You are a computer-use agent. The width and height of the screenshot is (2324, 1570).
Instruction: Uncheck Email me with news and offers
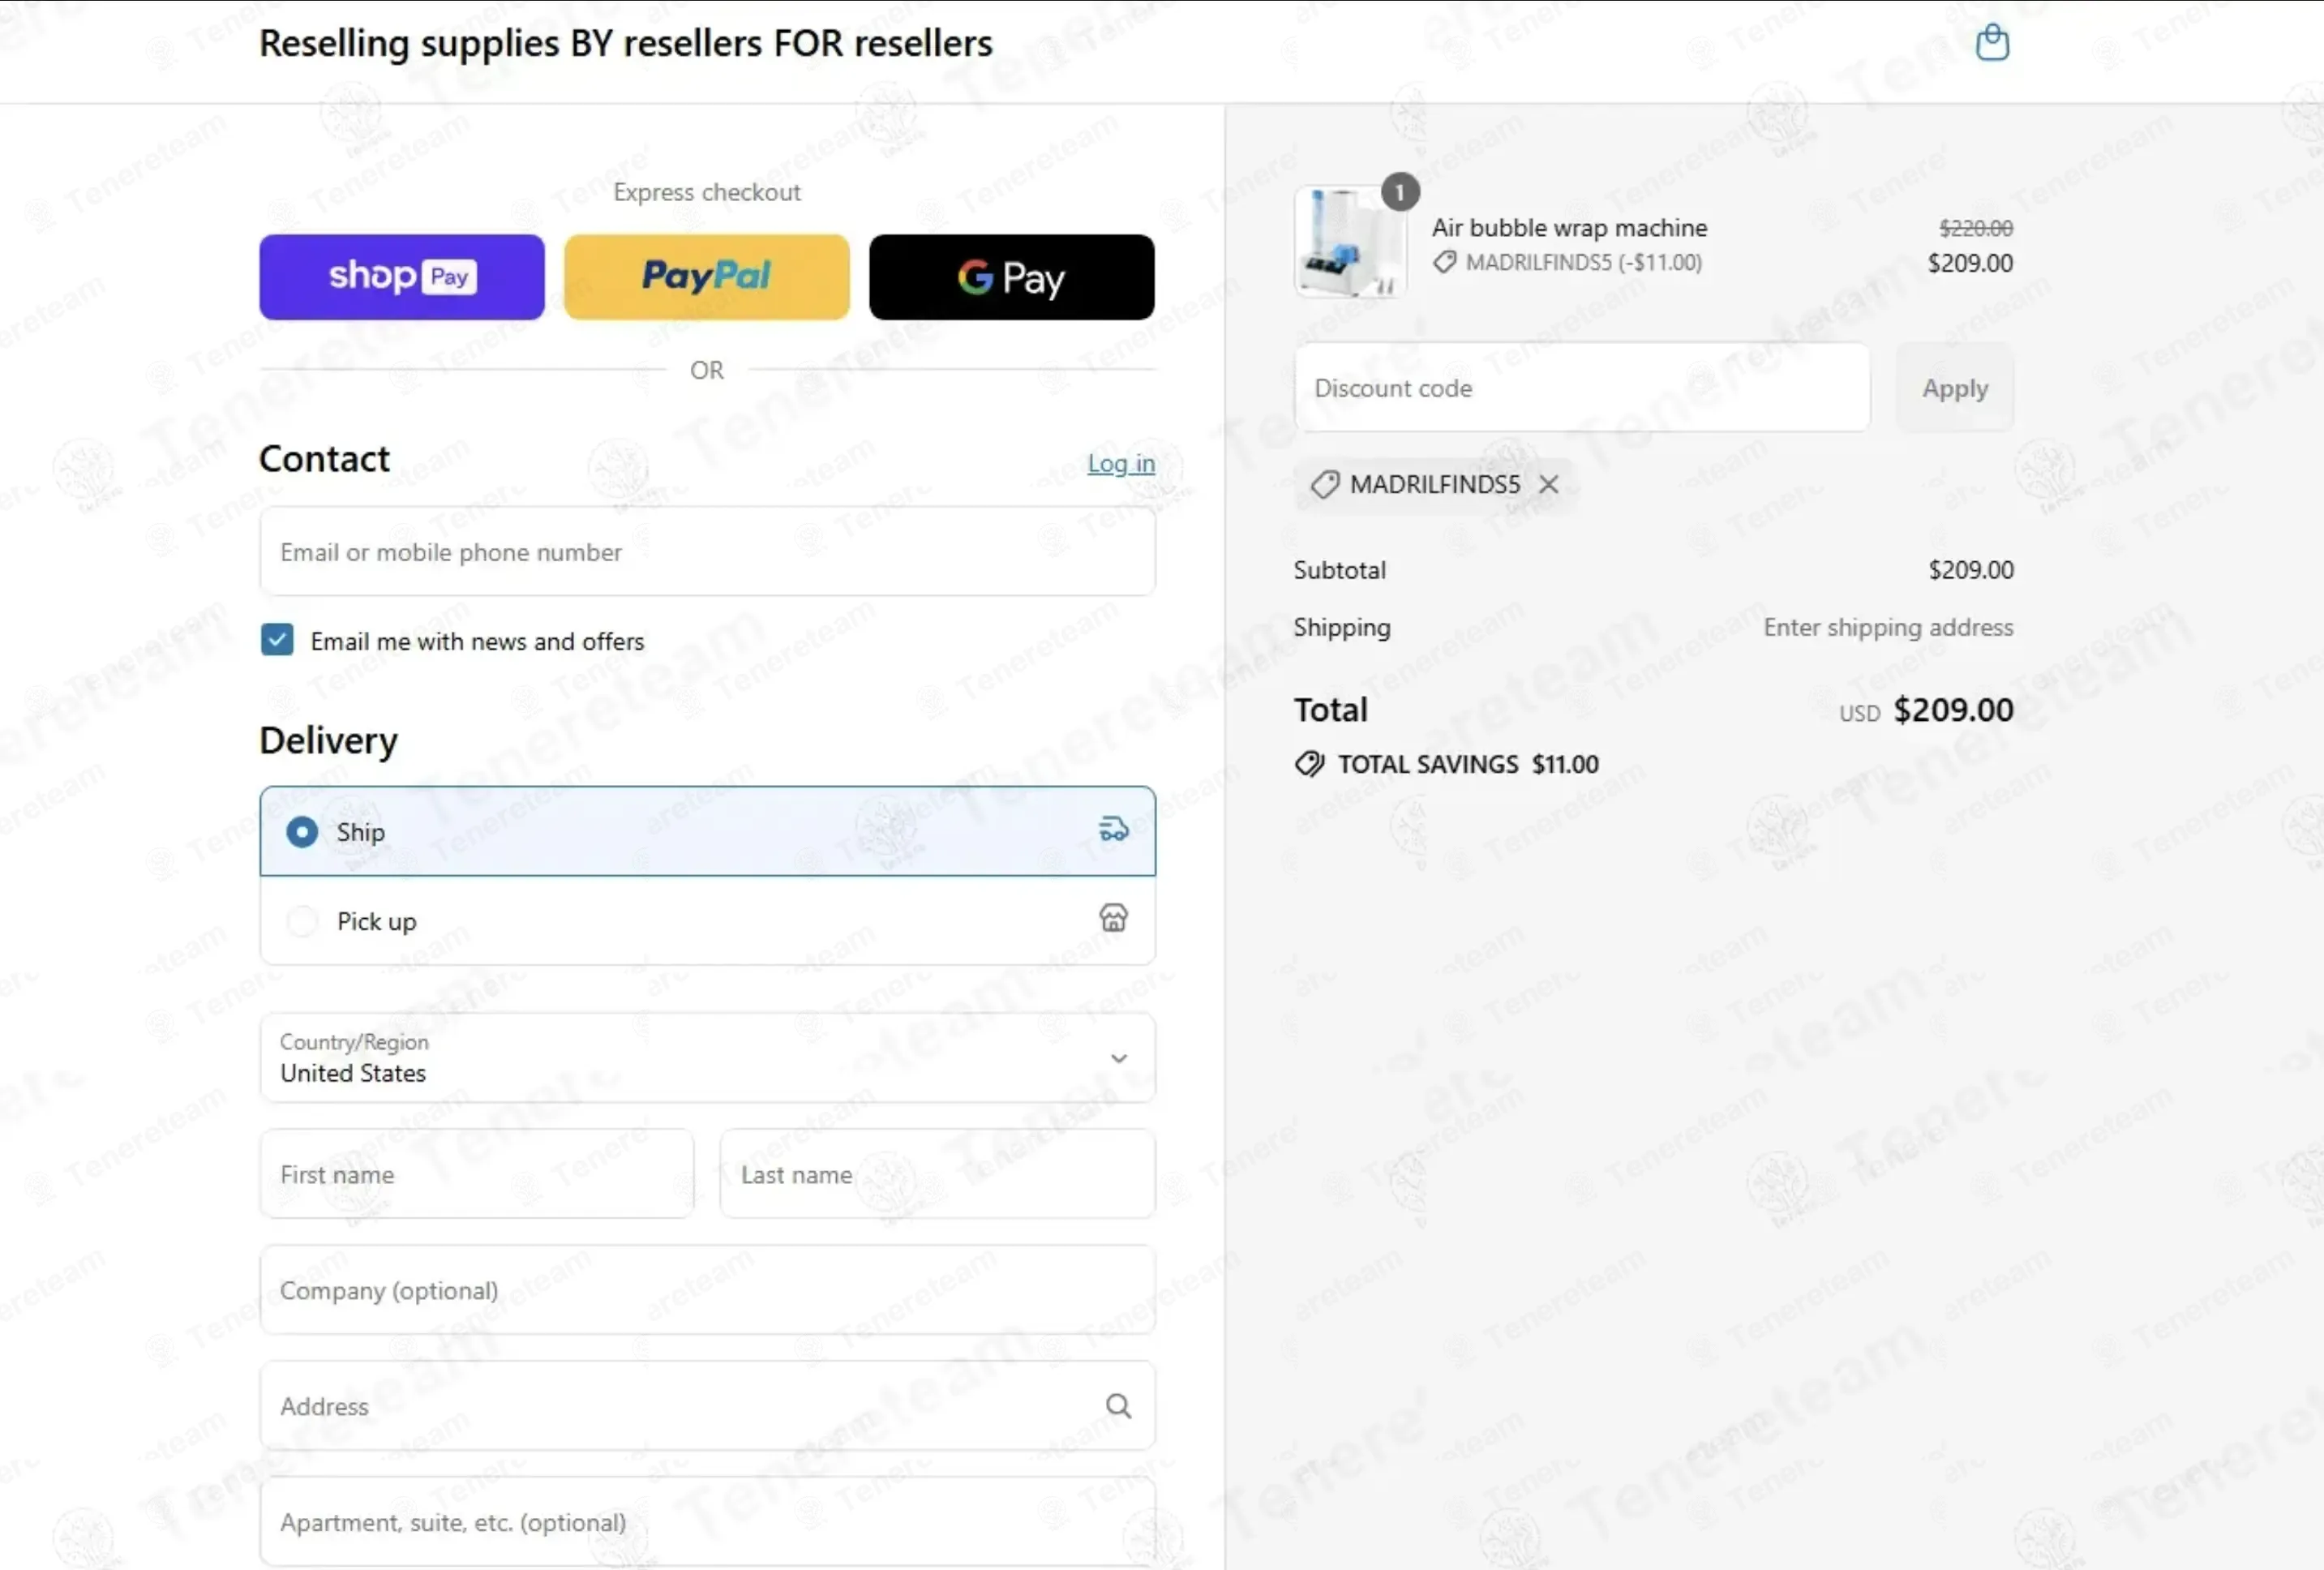tap(277, 640)
